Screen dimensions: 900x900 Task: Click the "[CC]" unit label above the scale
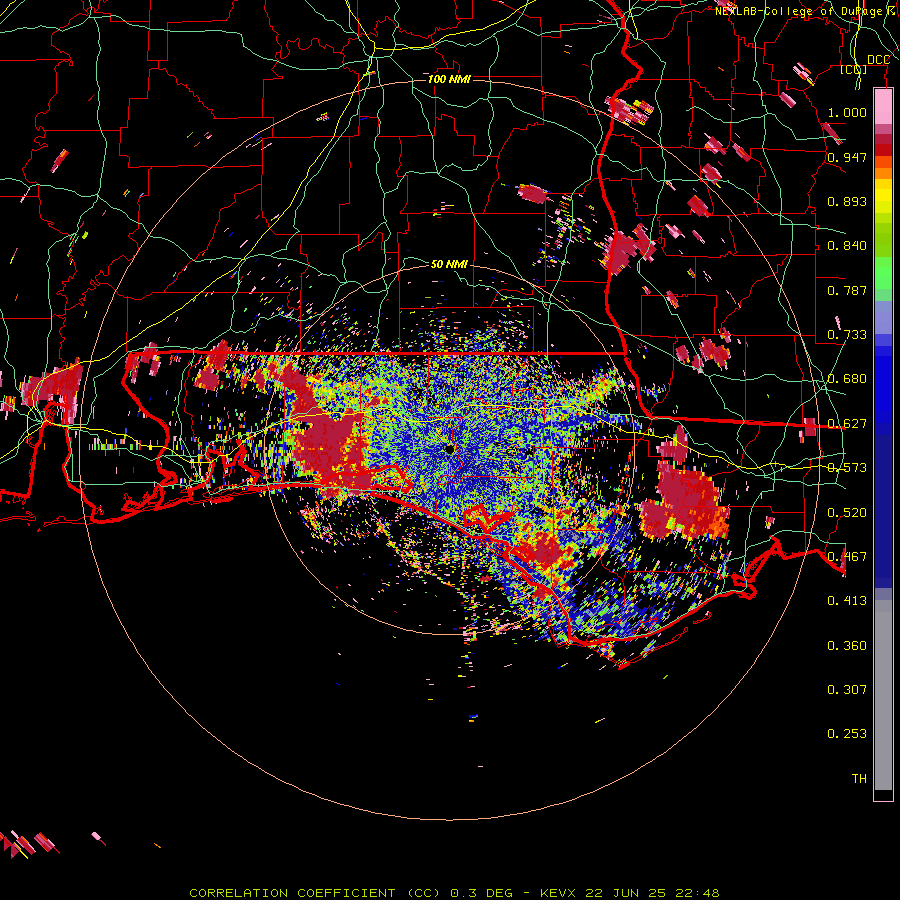click(854, 69)
